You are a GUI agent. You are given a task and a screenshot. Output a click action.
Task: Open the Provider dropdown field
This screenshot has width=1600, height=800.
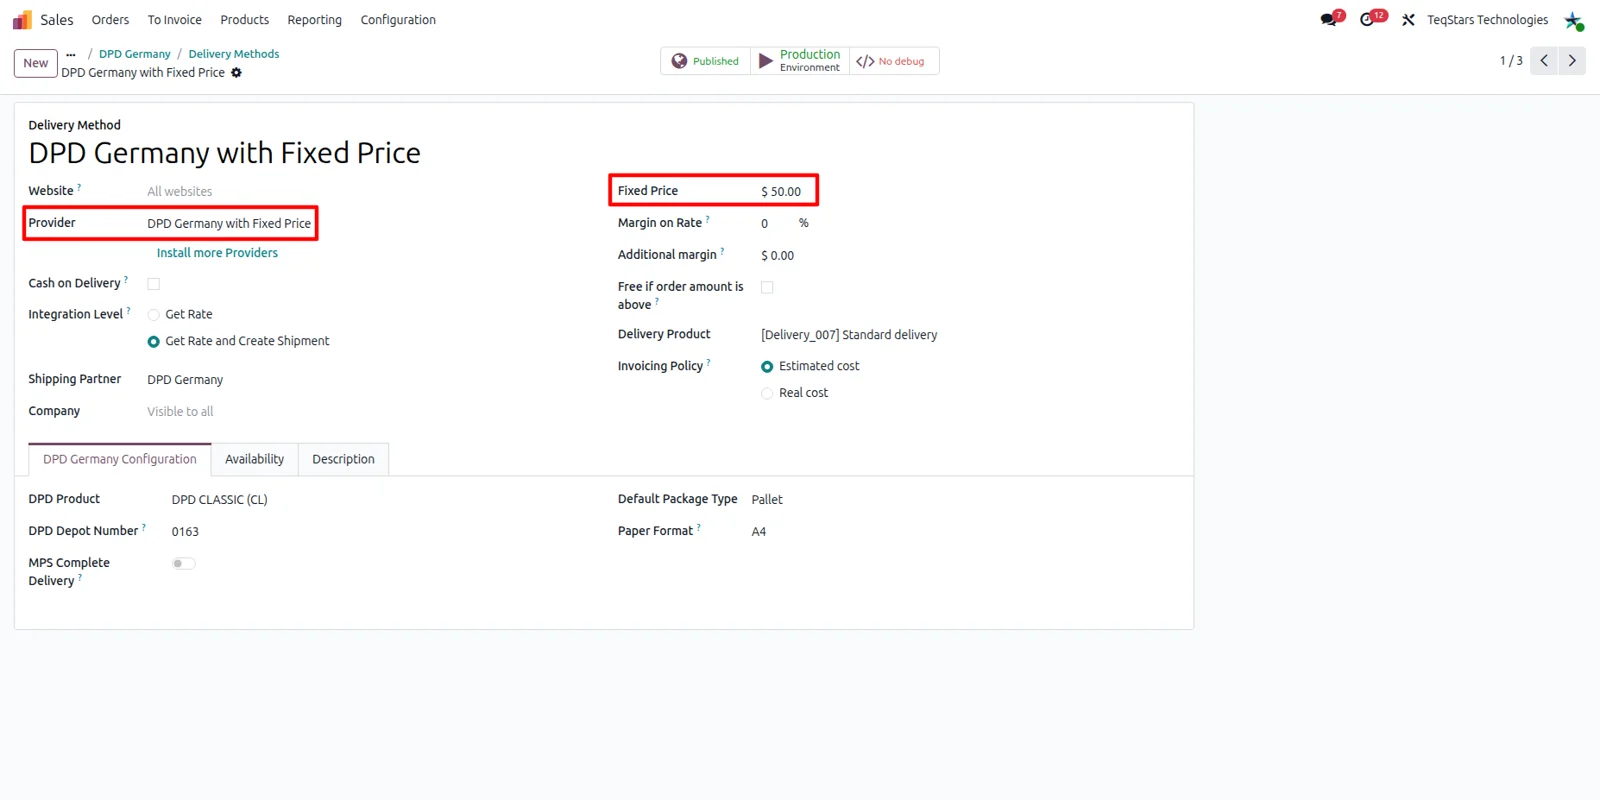click(229, 224)
